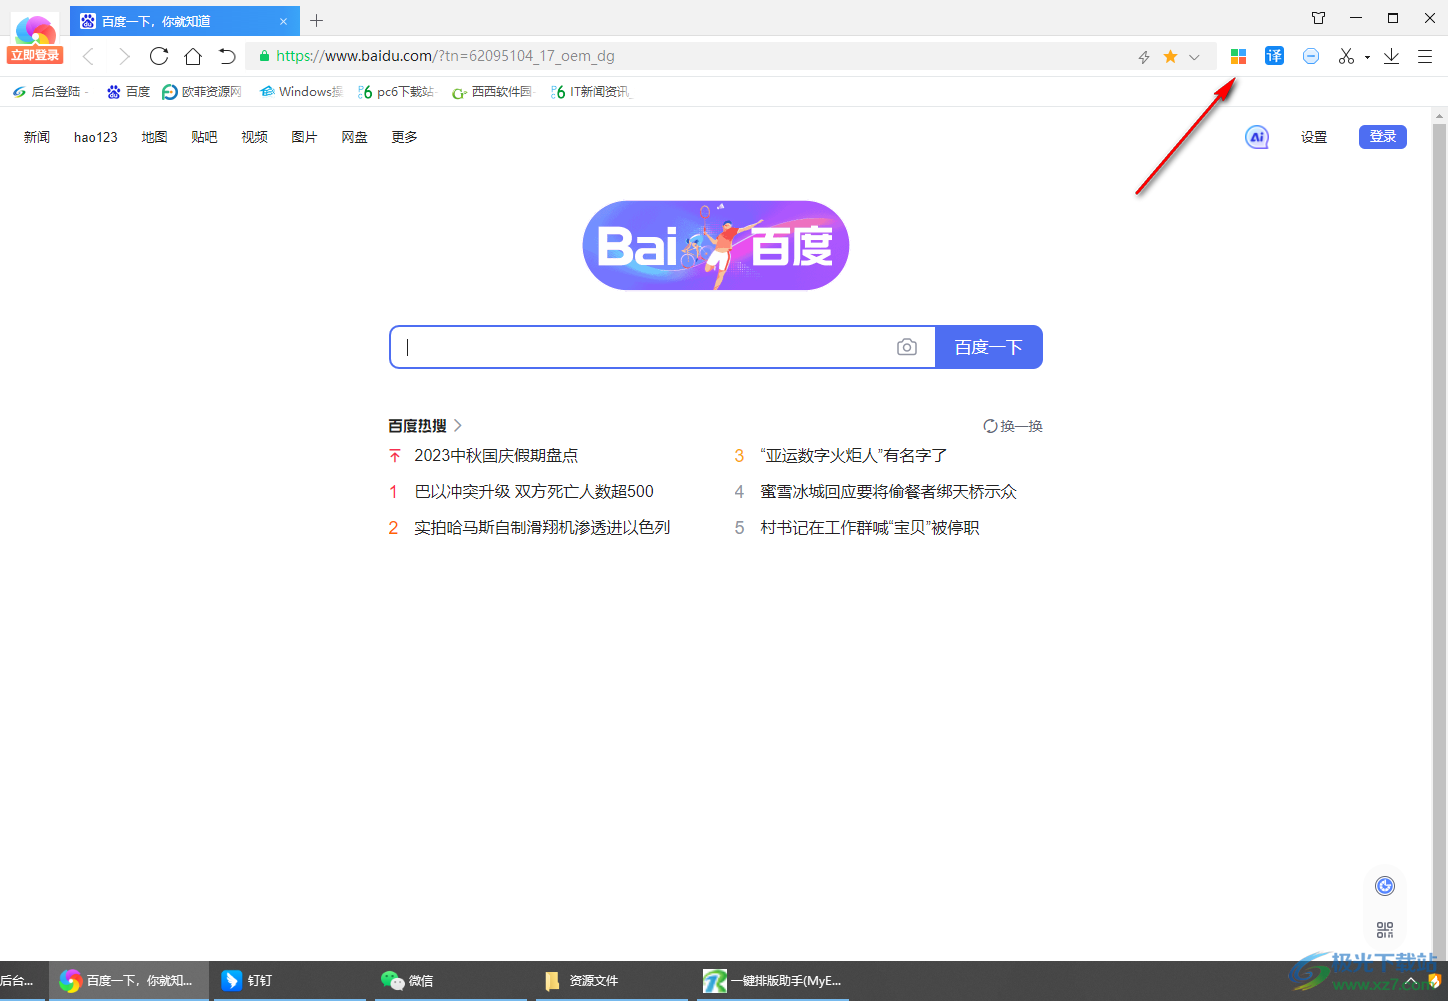Click the scissors screenshot tool

[1346, 56]
